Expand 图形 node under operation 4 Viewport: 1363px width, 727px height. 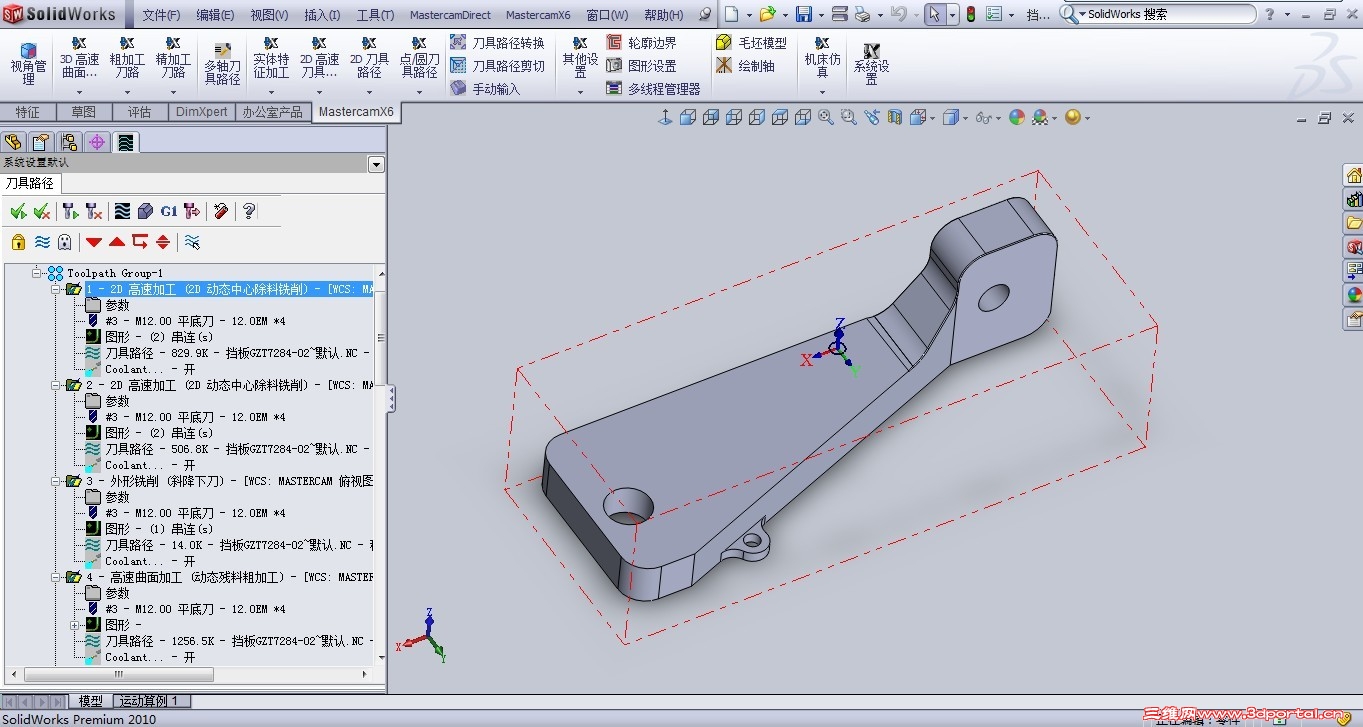click(x=75, y=625)
